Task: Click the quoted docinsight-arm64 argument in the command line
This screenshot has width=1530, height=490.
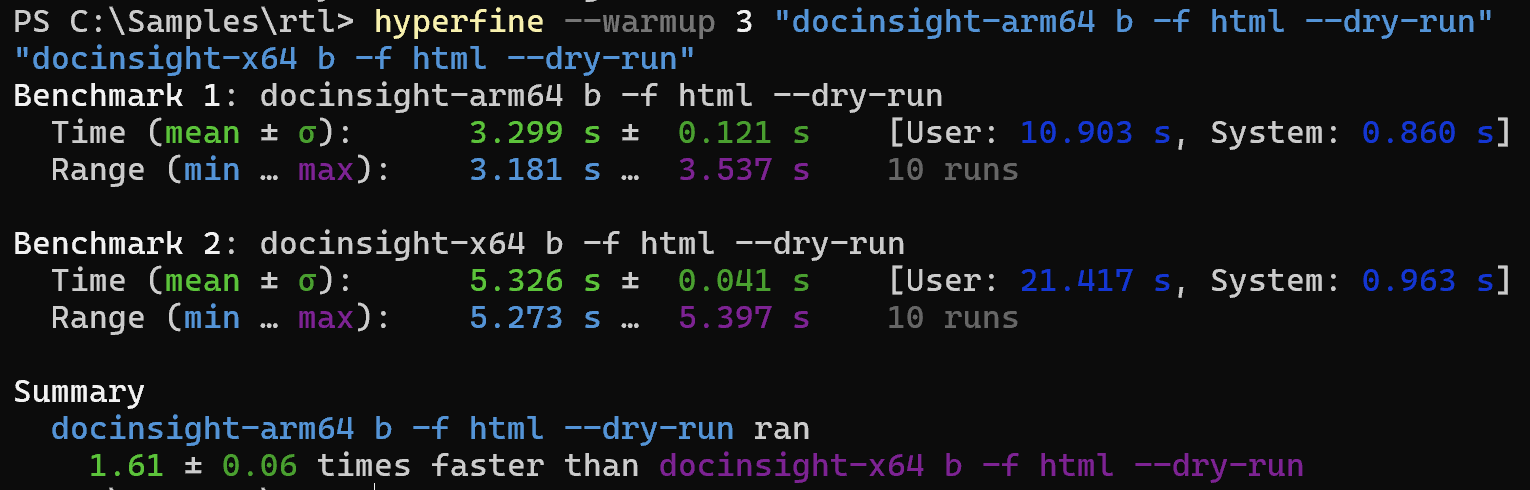Action: click(1134, 21)
